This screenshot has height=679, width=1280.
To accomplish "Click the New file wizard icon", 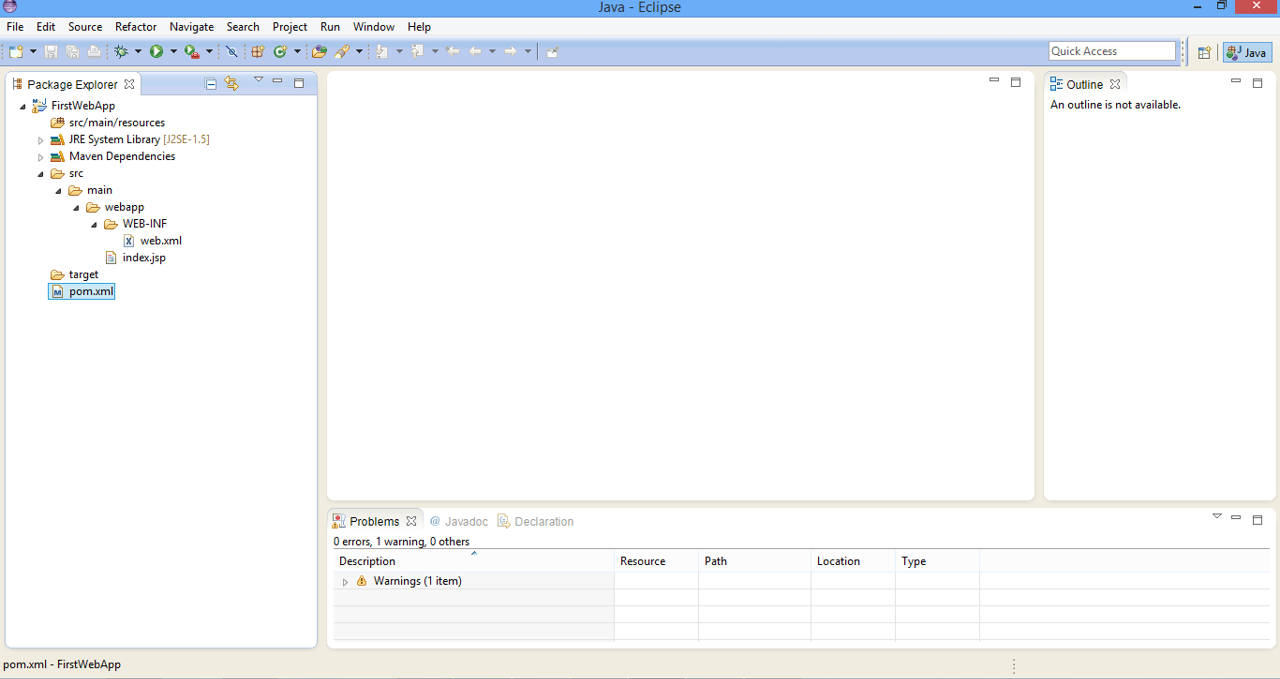I will [16, 51].
